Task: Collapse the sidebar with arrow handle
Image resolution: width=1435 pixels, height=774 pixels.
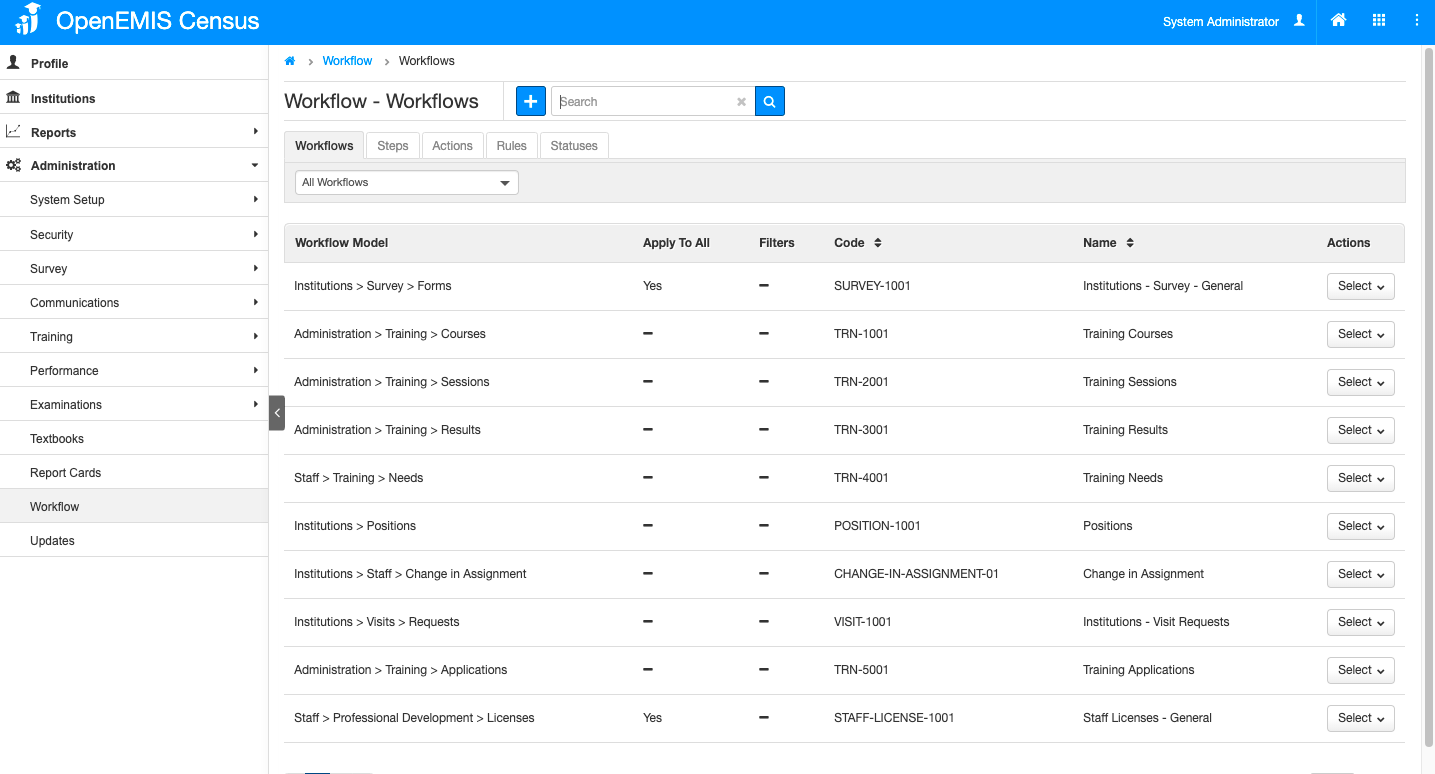Action: click(277, 413)
